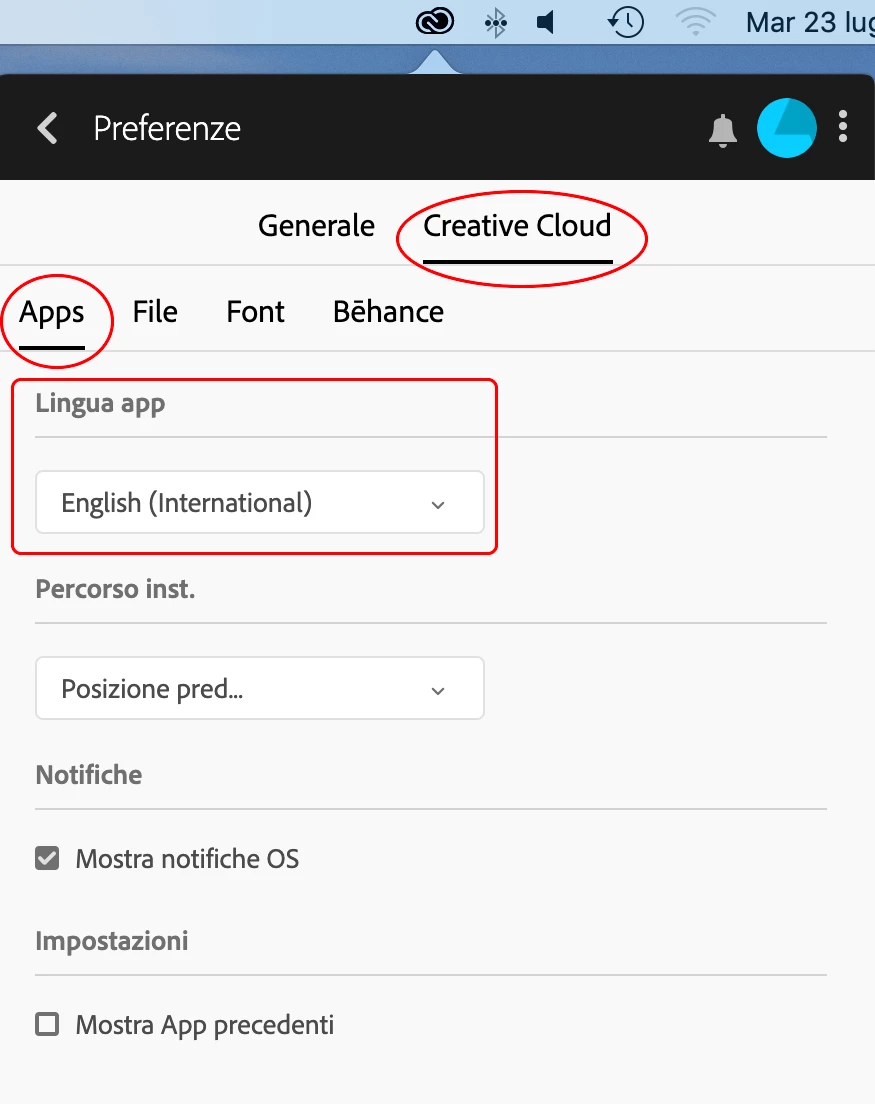The height and width of the screenshot is (1104, 875).
Task: Open the File sub-tab
Action: click(155, 312)
